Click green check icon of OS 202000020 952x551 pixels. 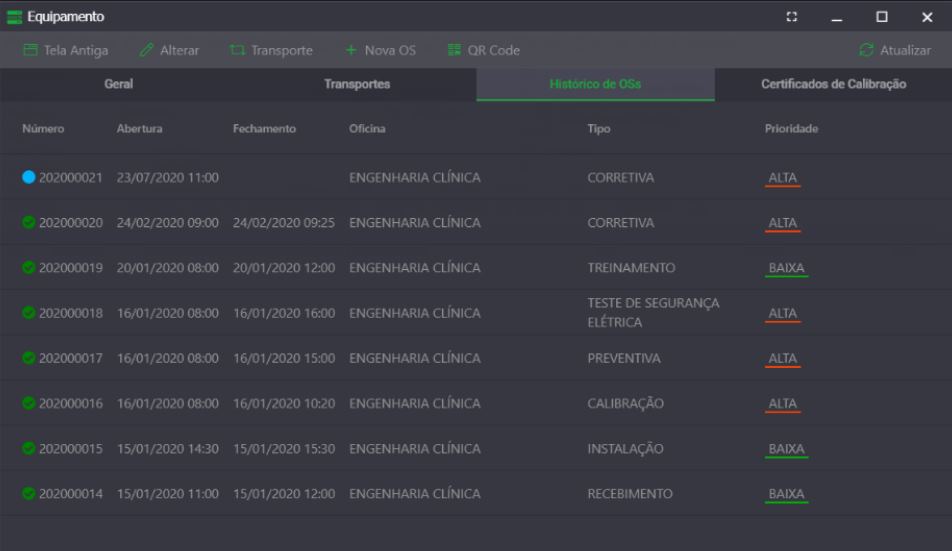[x=28, y=223]
